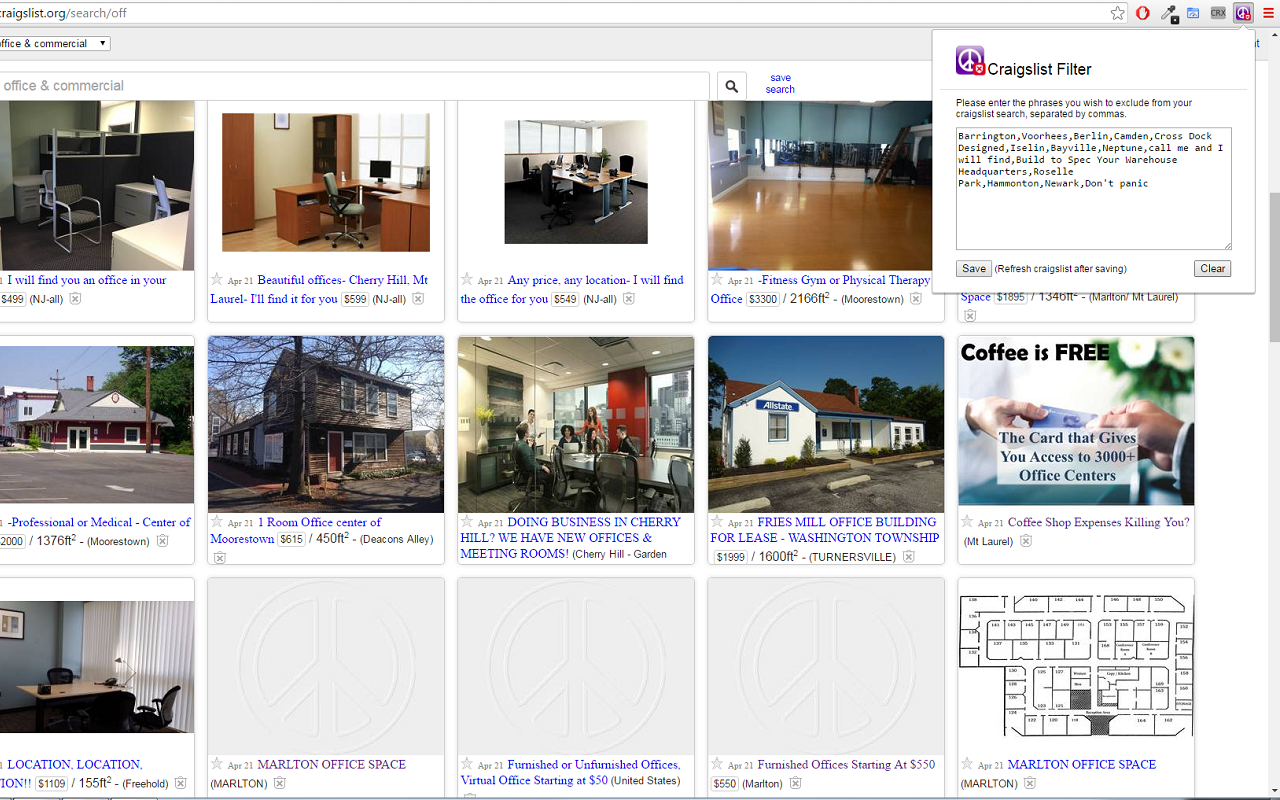The height and width of the screenshot is (800, 1280).
Task: Toggle the Craigslist Filter extension toolbar icon
Action: (1243, 13)
